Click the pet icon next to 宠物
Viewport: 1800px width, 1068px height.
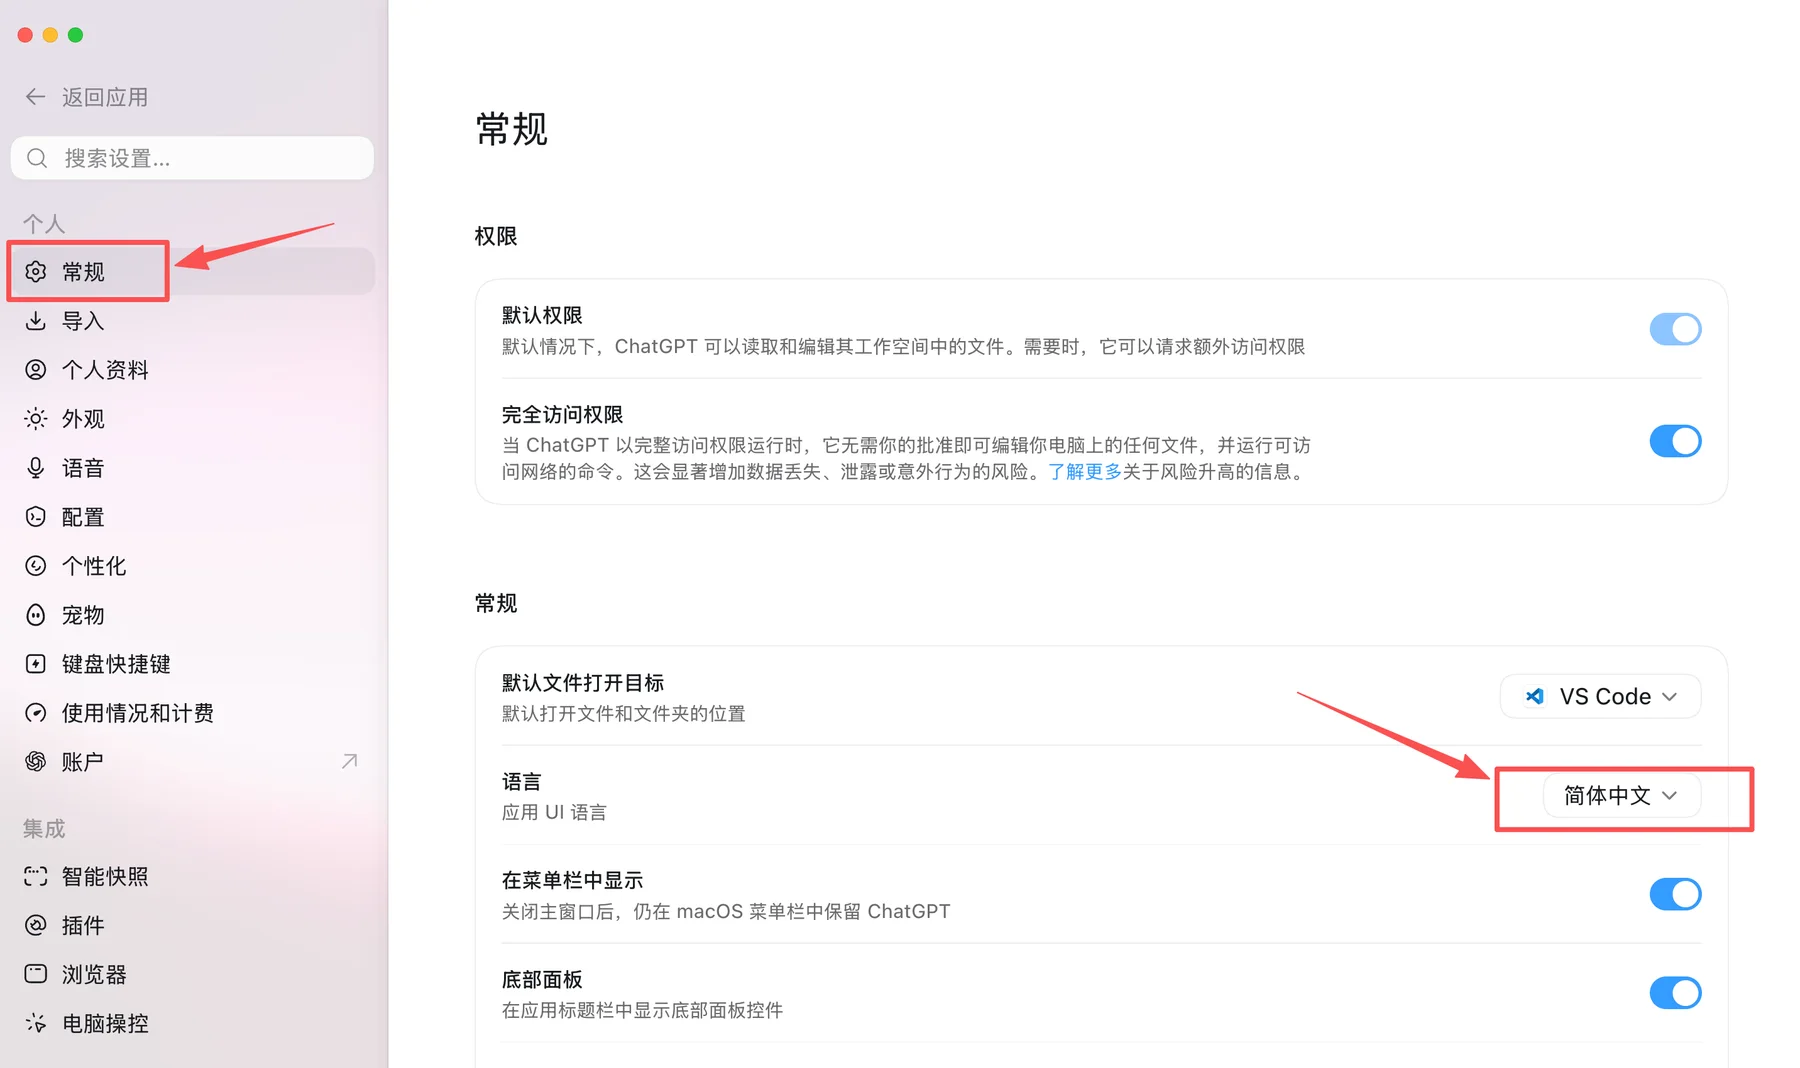click(36, 615)
